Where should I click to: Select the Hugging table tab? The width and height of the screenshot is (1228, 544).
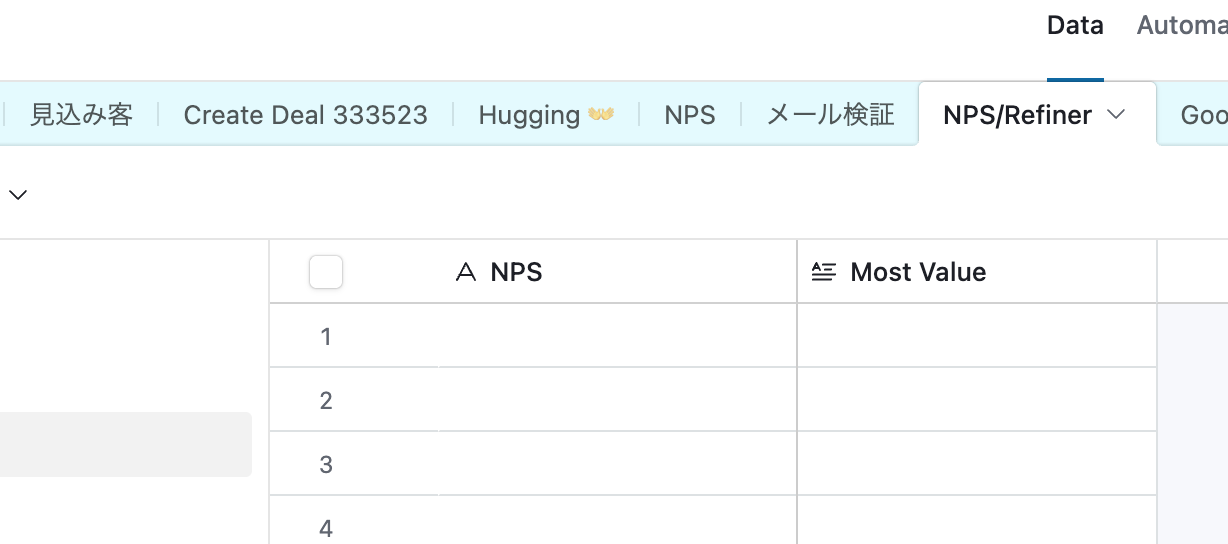tap(545, 115)
